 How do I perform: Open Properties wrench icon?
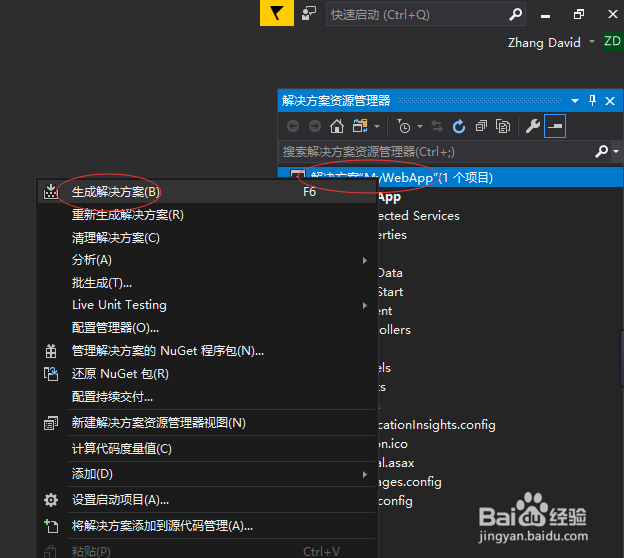click(532, 127)
